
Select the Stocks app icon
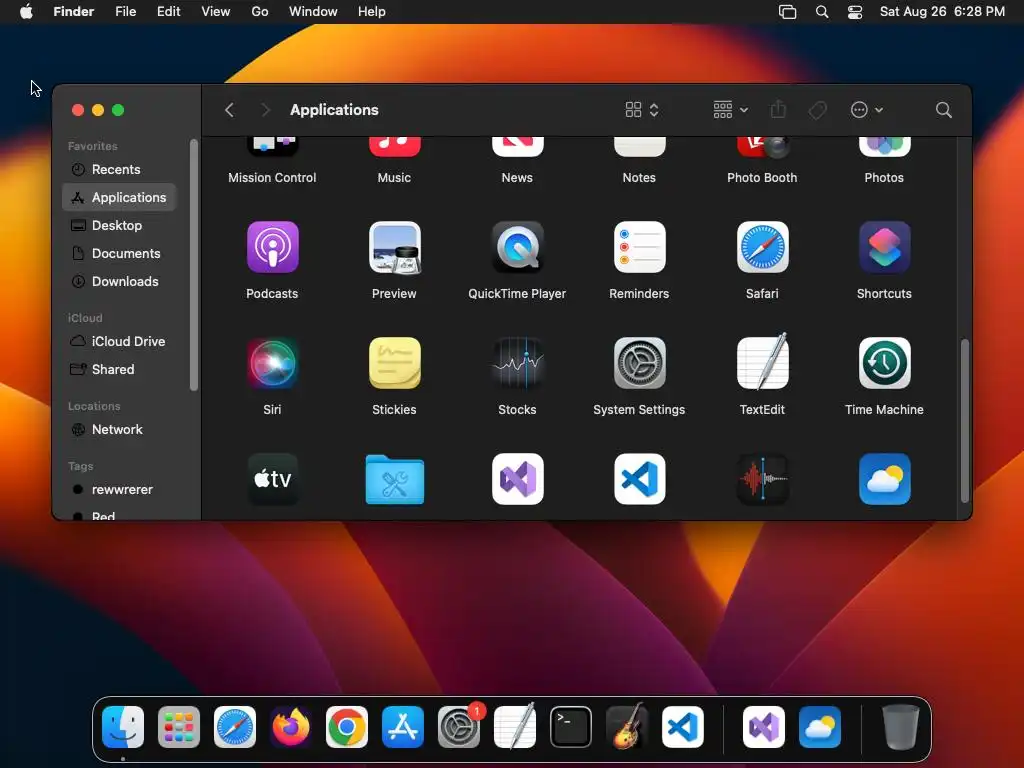click(517, 363)
